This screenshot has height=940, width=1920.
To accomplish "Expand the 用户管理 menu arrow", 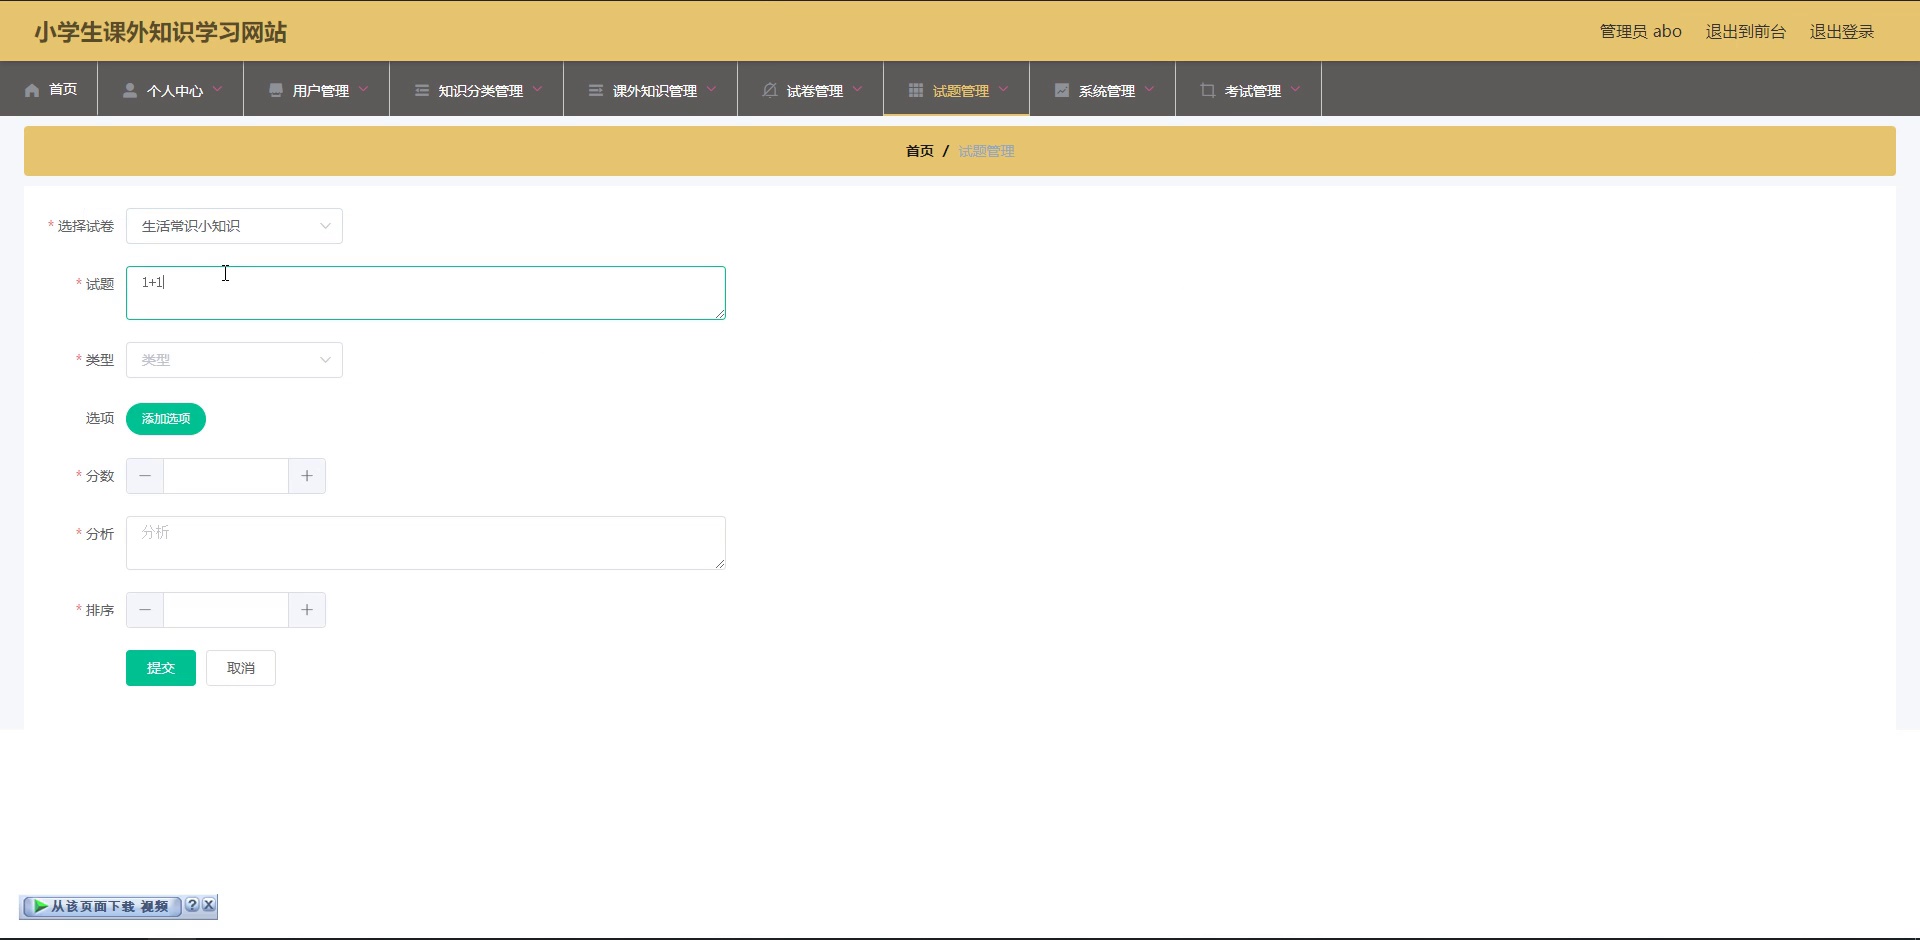I will [363, 89].
